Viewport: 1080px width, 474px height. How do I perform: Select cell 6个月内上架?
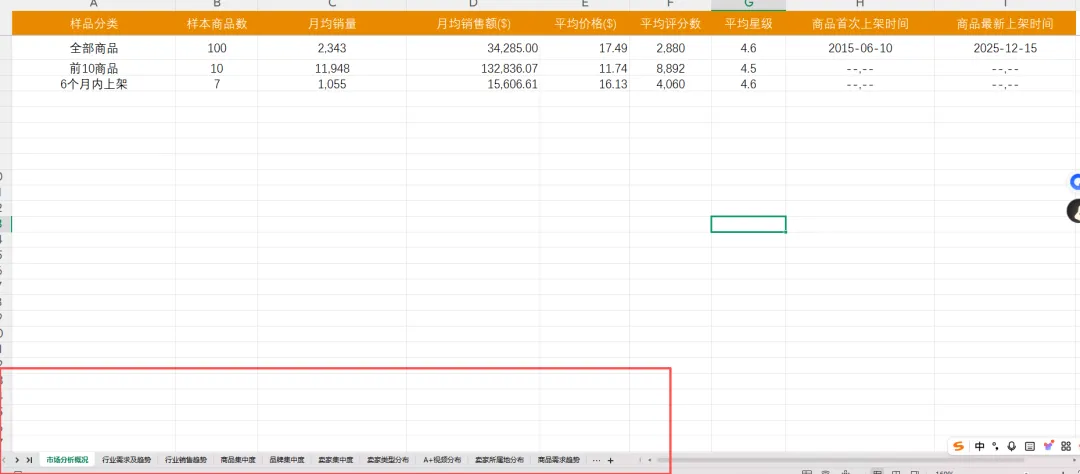click(94, 84)
